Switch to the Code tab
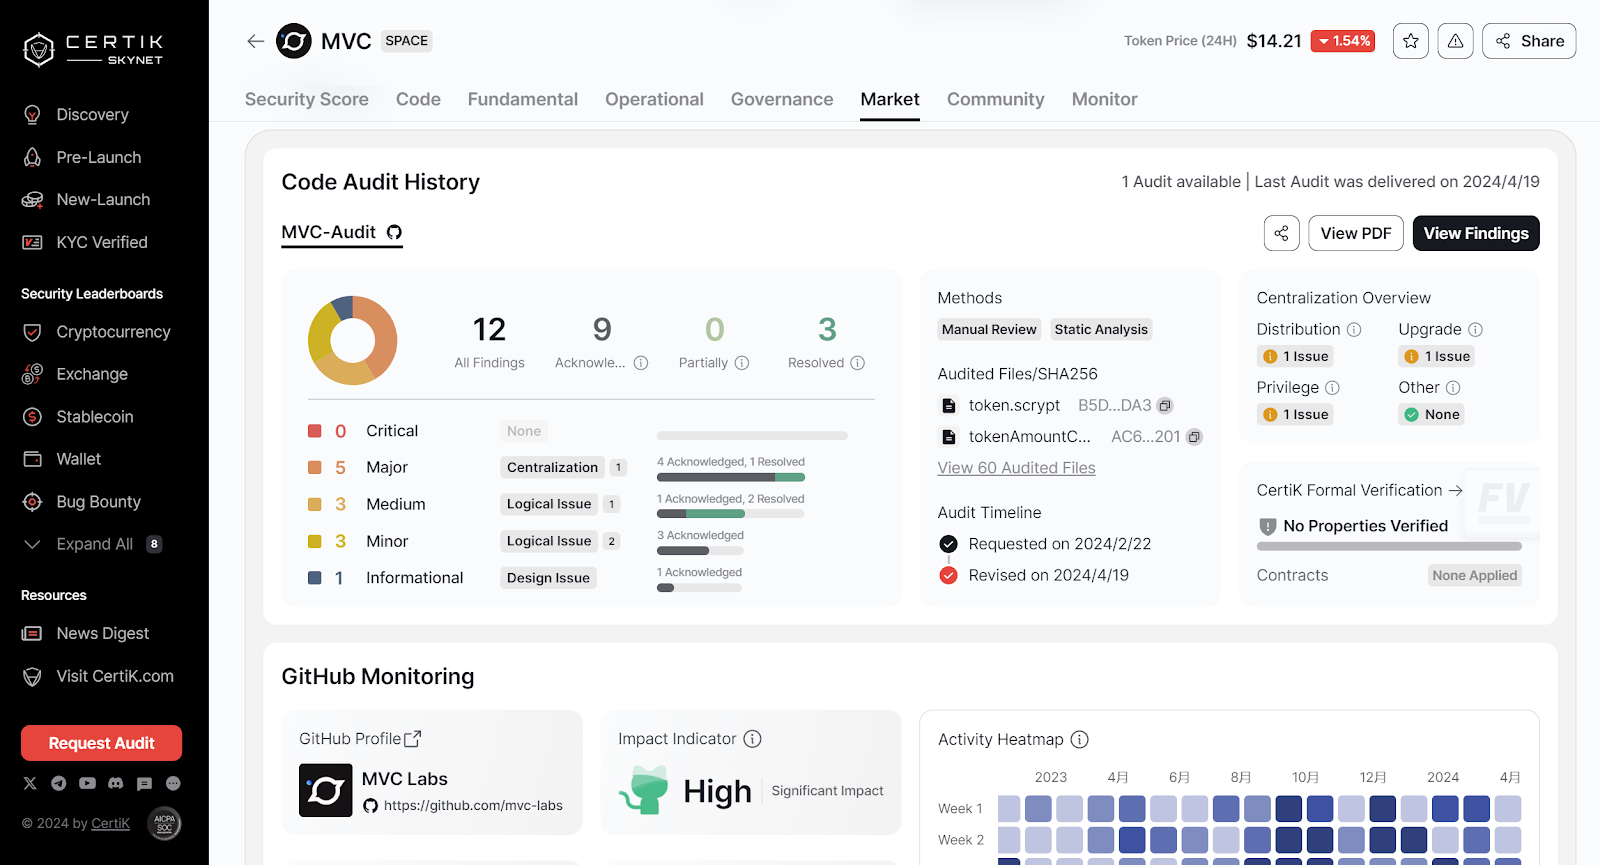This screenshot has height=865, width=1600. click(418, 99)
